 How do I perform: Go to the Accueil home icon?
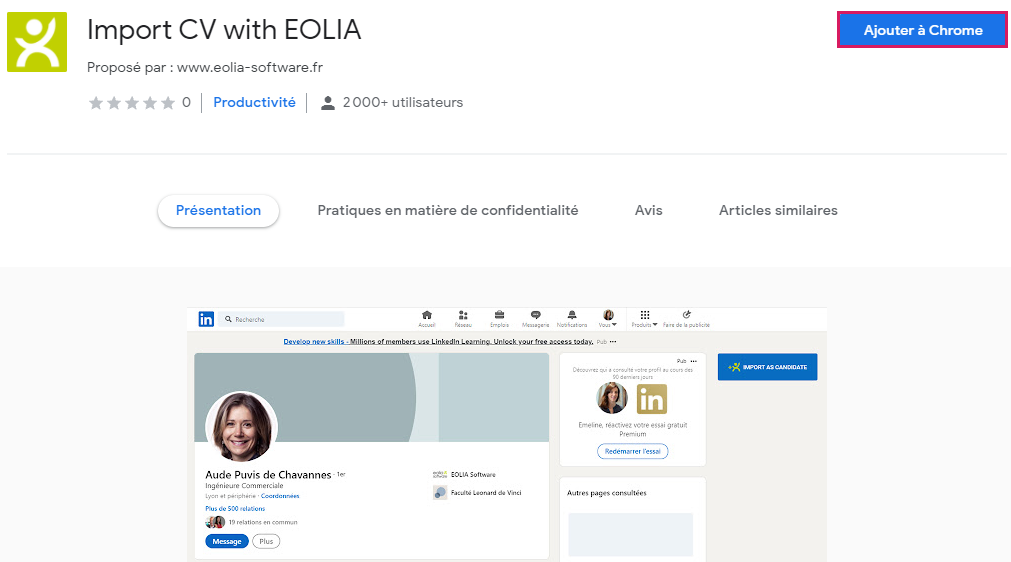point(427,318)
